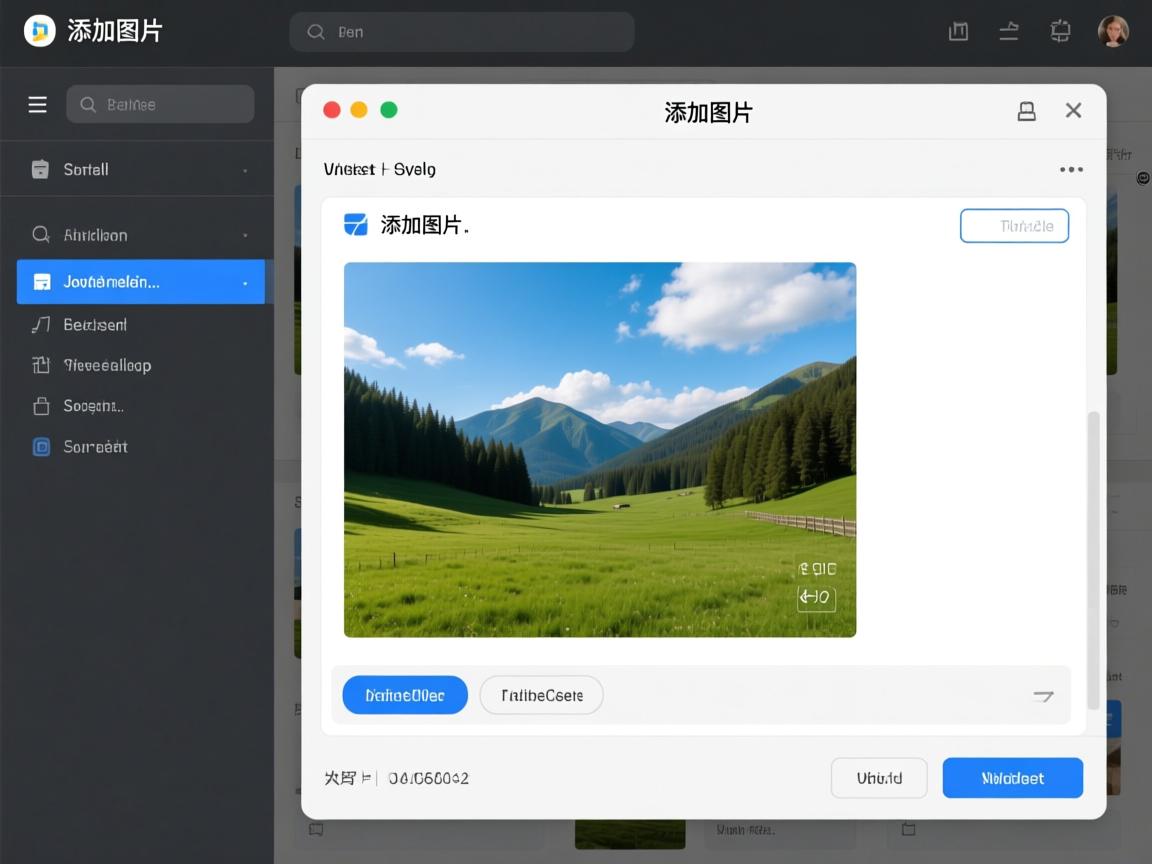The height and width of the screenshot is (864, 1152).
Task: Click the share icon beside the sidebar list
Action: [x=40, y=365]
